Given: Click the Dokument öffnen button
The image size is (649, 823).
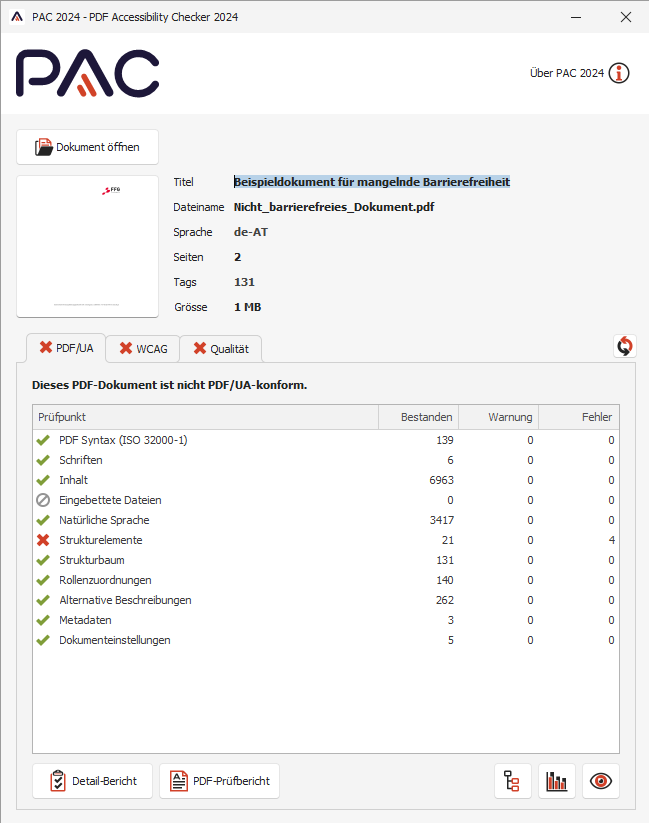Looking at the screenshot, I should tap(87, 147).
